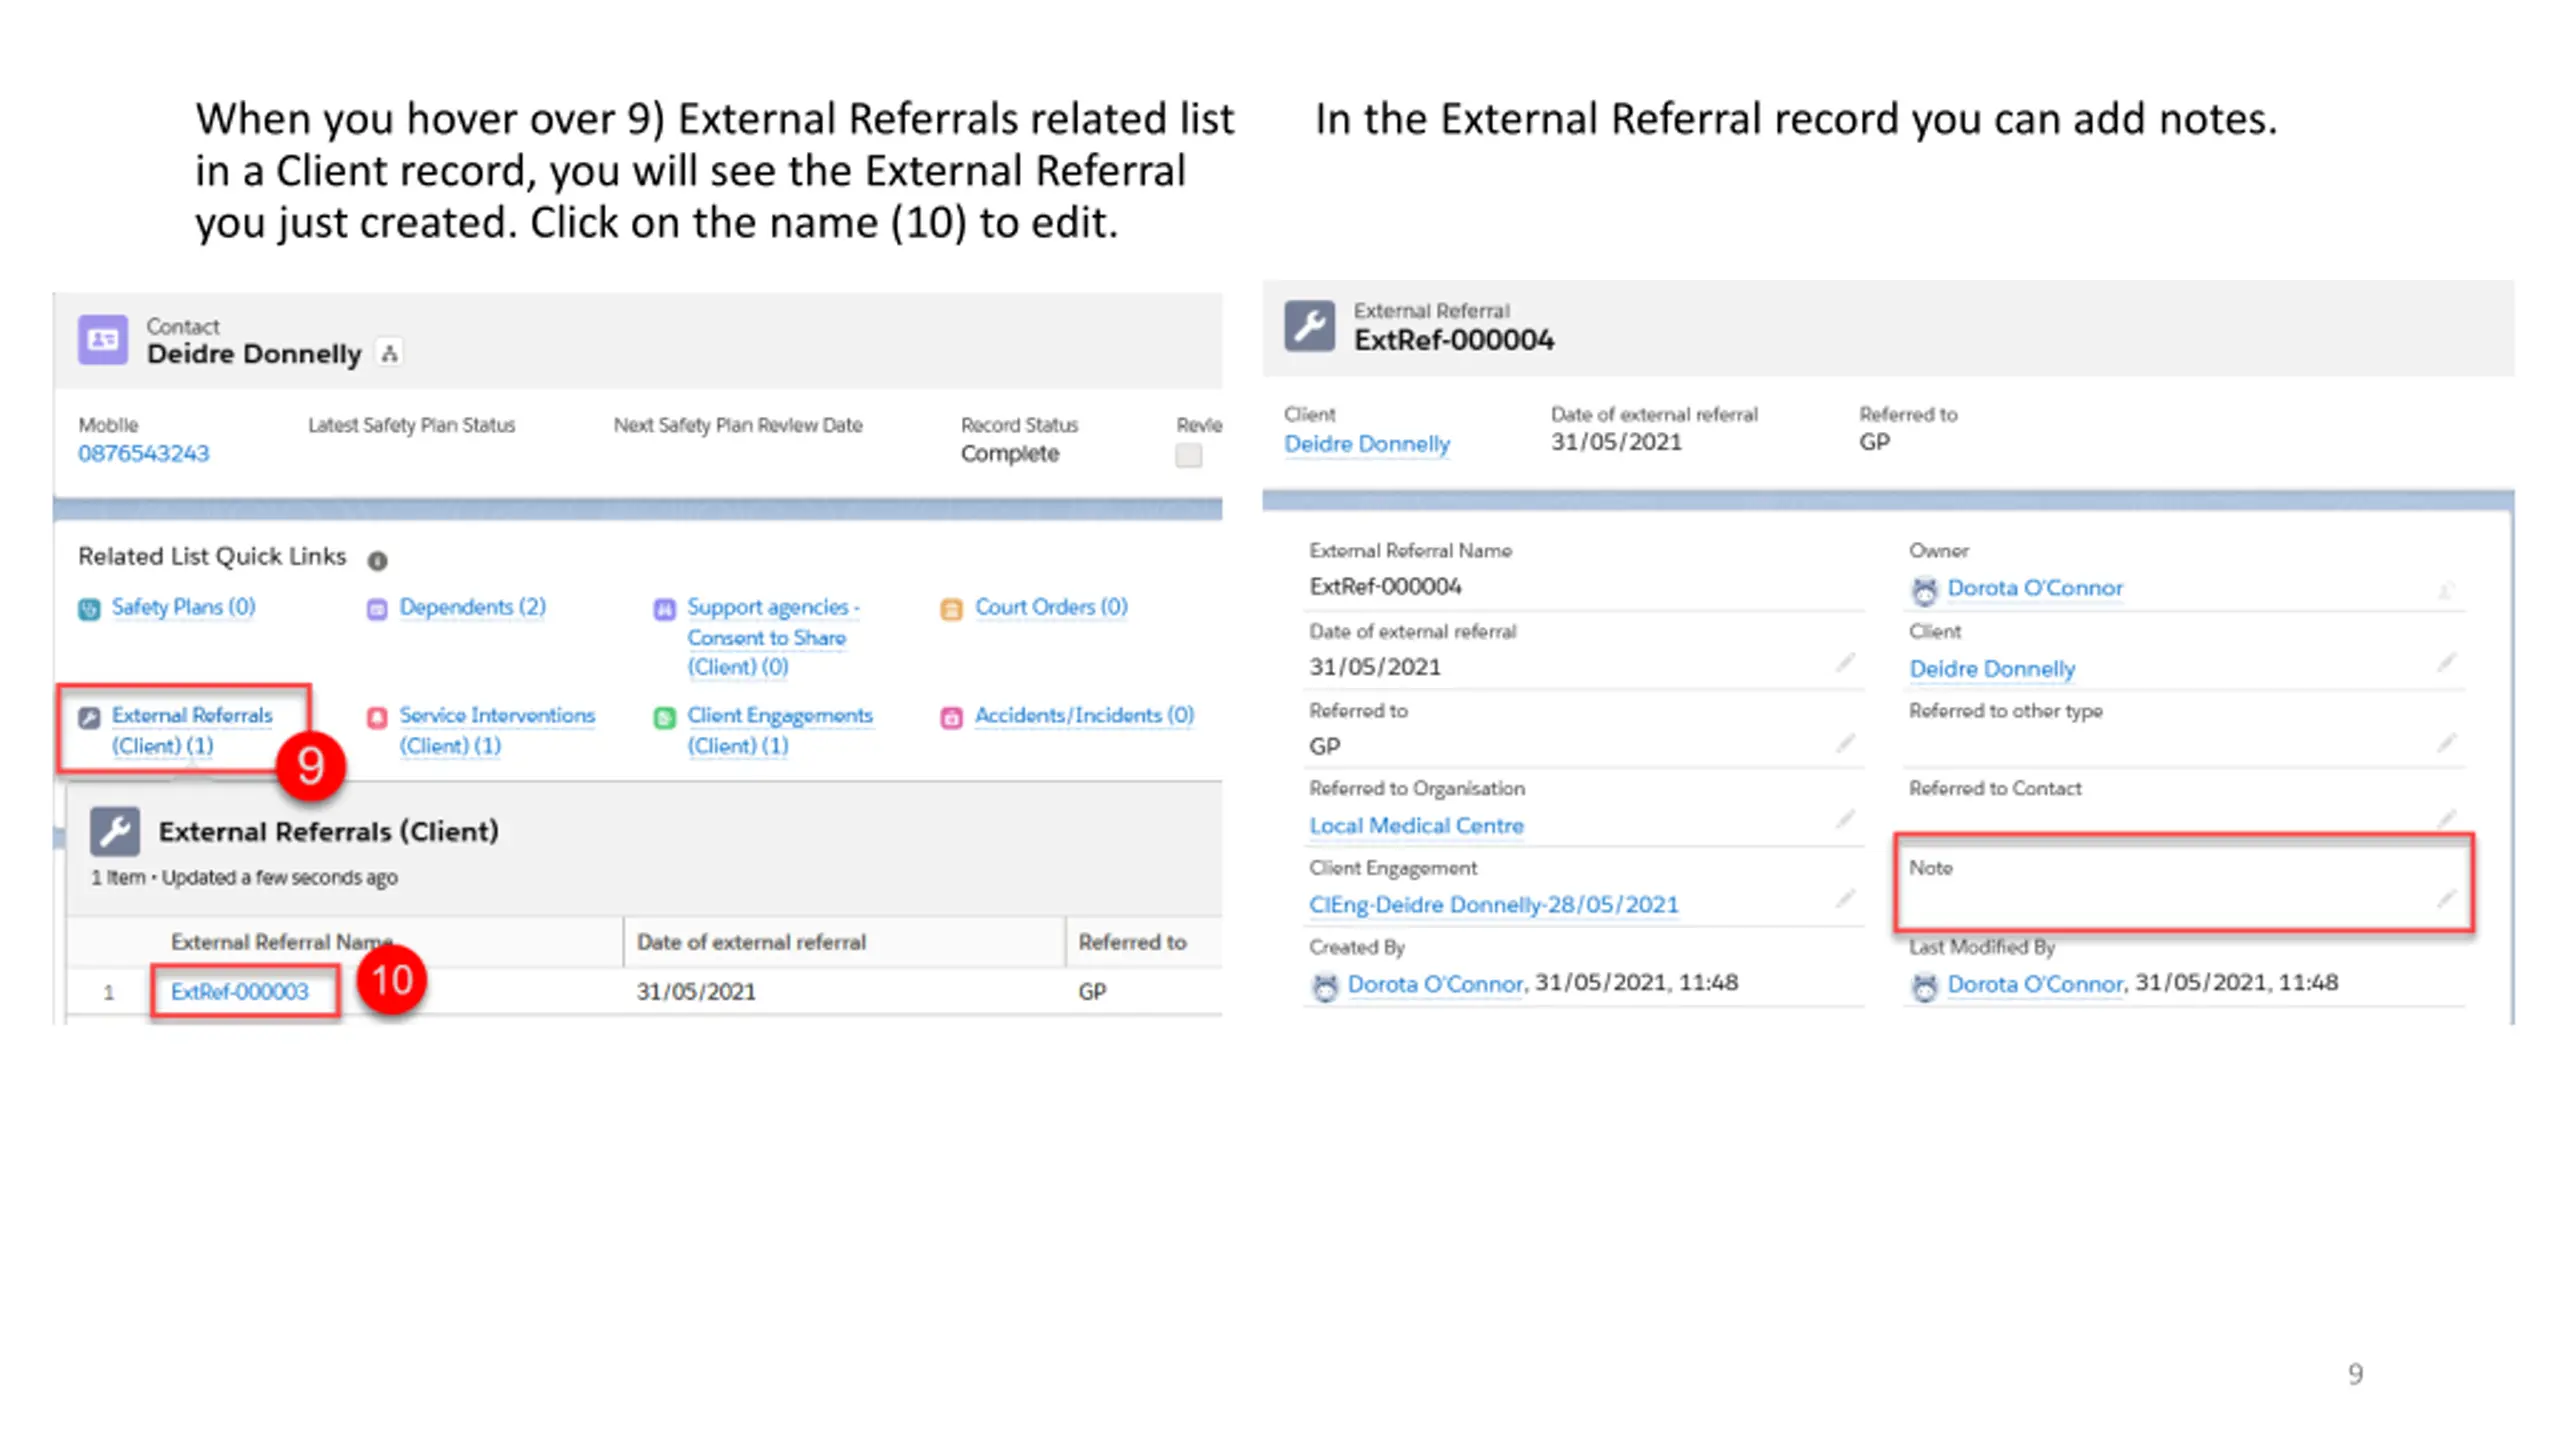Viewport: 2560px width, 1440px height.
Task: Click the change owner icon in Owner row
Action: click(x=2446, y=590)
